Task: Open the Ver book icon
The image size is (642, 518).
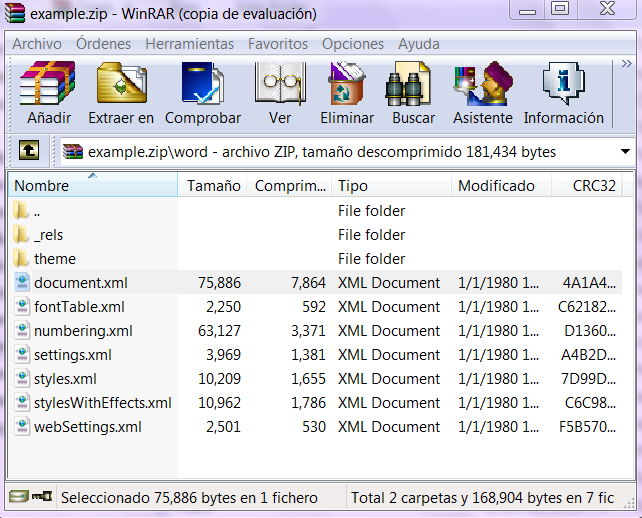Action: click(x=280, y=83)
